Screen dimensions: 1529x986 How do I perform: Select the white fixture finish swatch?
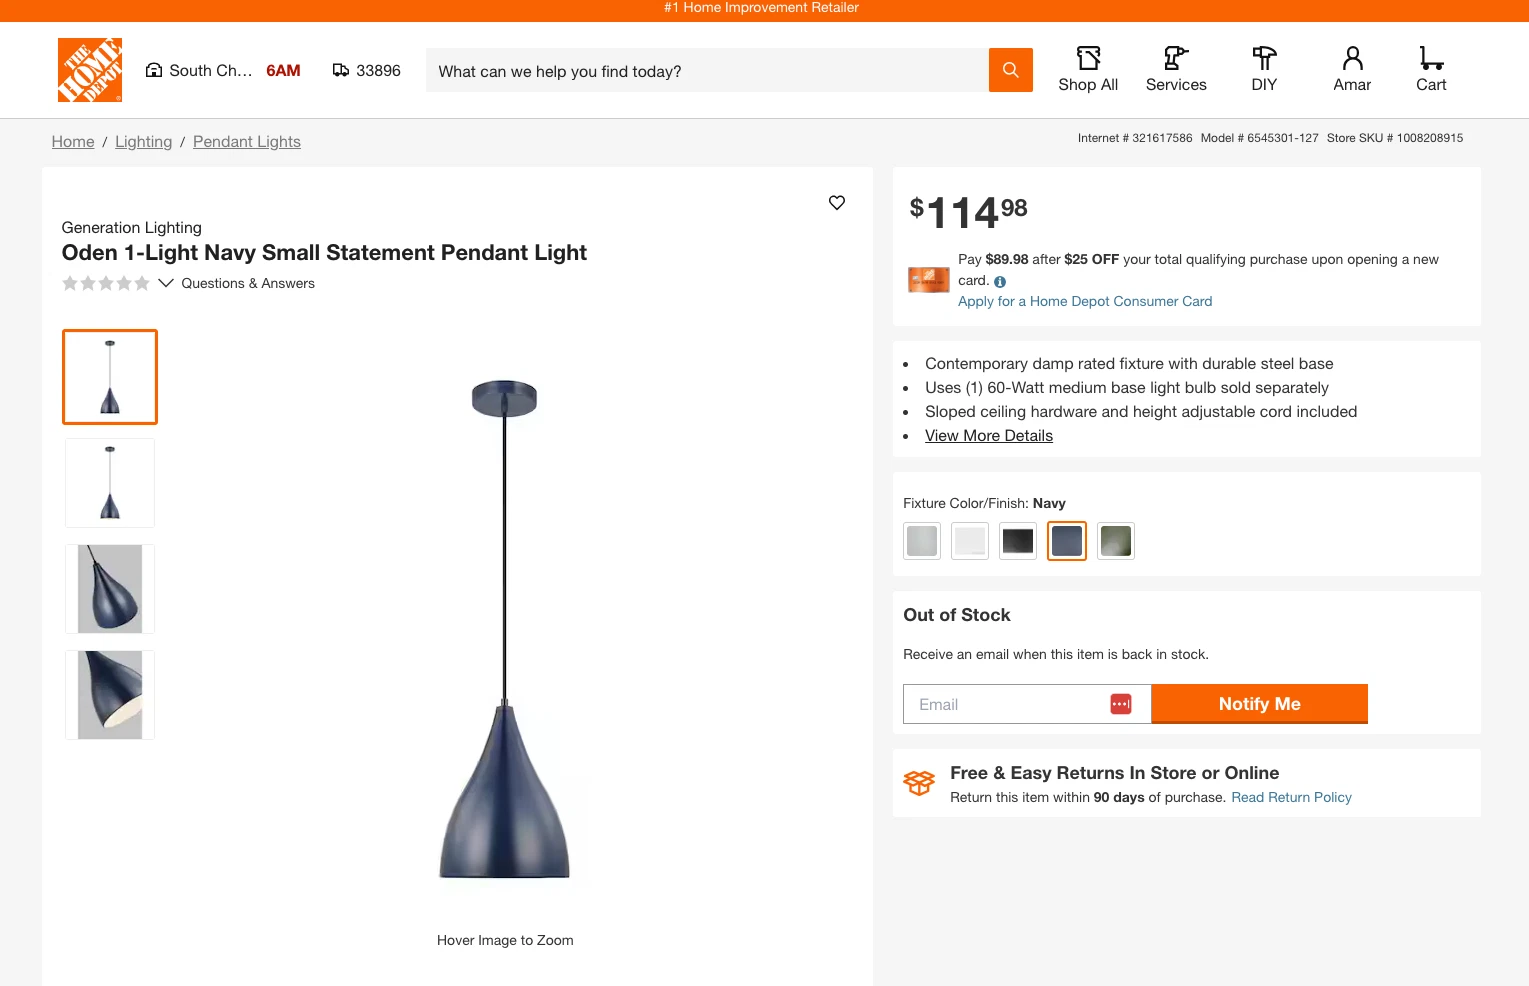(970, 541)
